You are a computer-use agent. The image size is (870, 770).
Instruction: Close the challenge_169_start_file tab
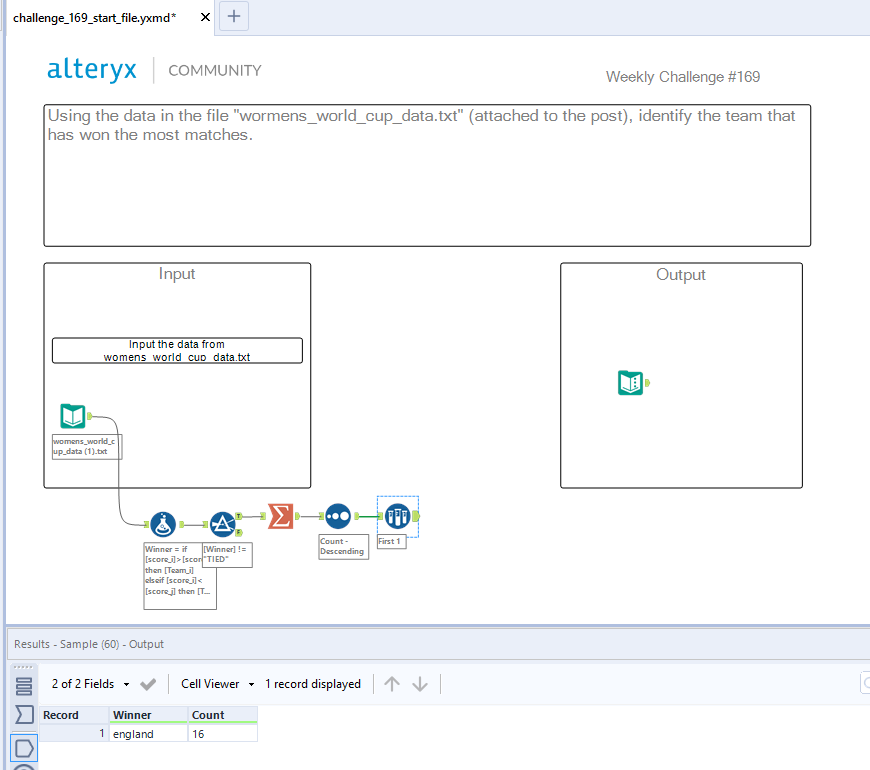205,17
